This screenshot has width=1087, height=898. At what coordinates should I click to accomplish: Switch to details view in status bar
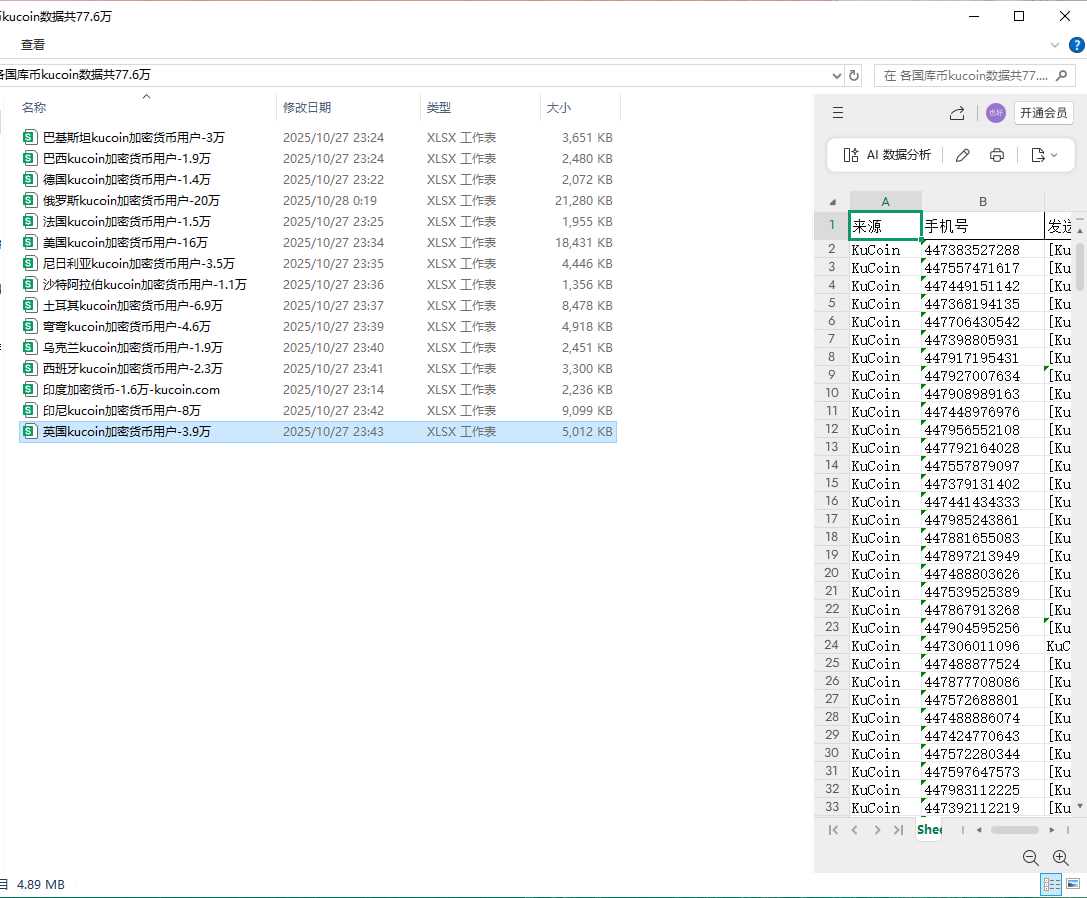coord(1051,884)
